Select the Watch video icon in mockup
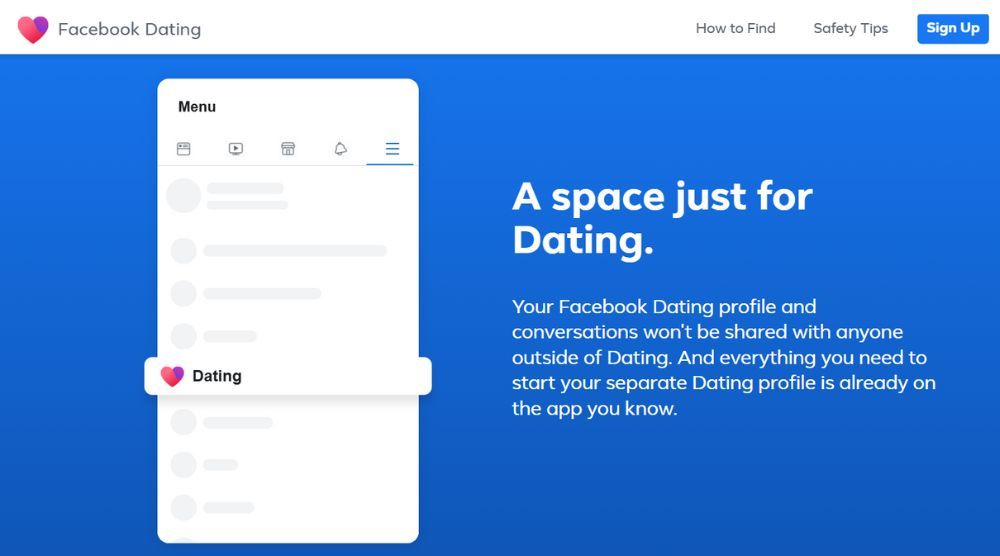1000x556 pixels. tap(236, 149)
